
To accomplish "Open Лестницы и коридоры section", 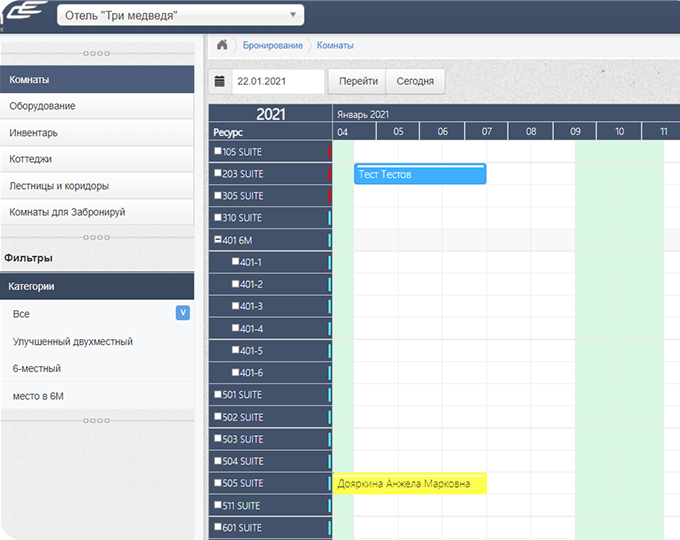I will tap(97, 186).
